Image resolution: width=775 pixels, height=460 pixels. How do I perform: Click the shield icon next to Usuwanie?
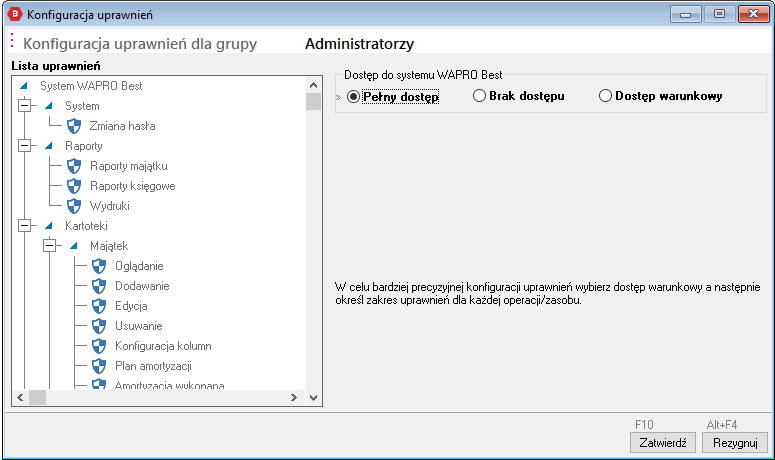99,326
